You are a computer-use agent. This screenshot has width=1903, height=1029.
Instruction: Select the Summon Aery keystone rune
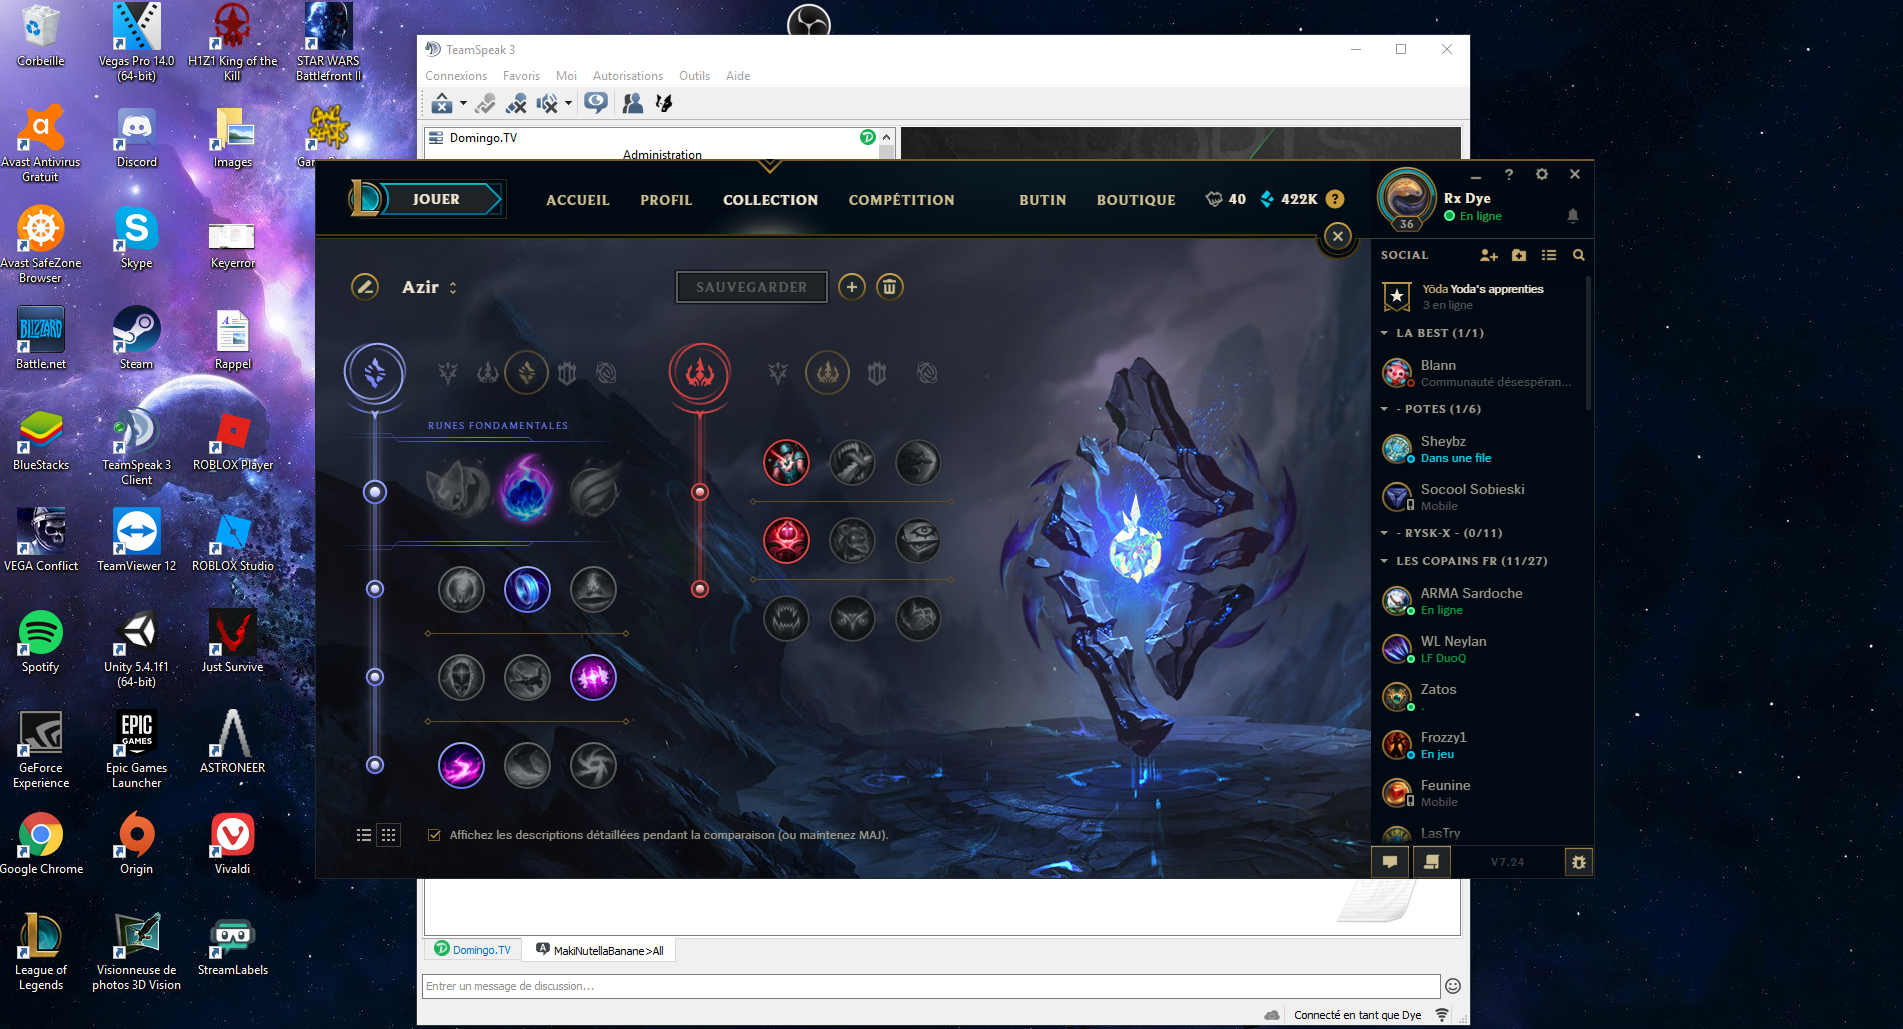coord(459,490)
